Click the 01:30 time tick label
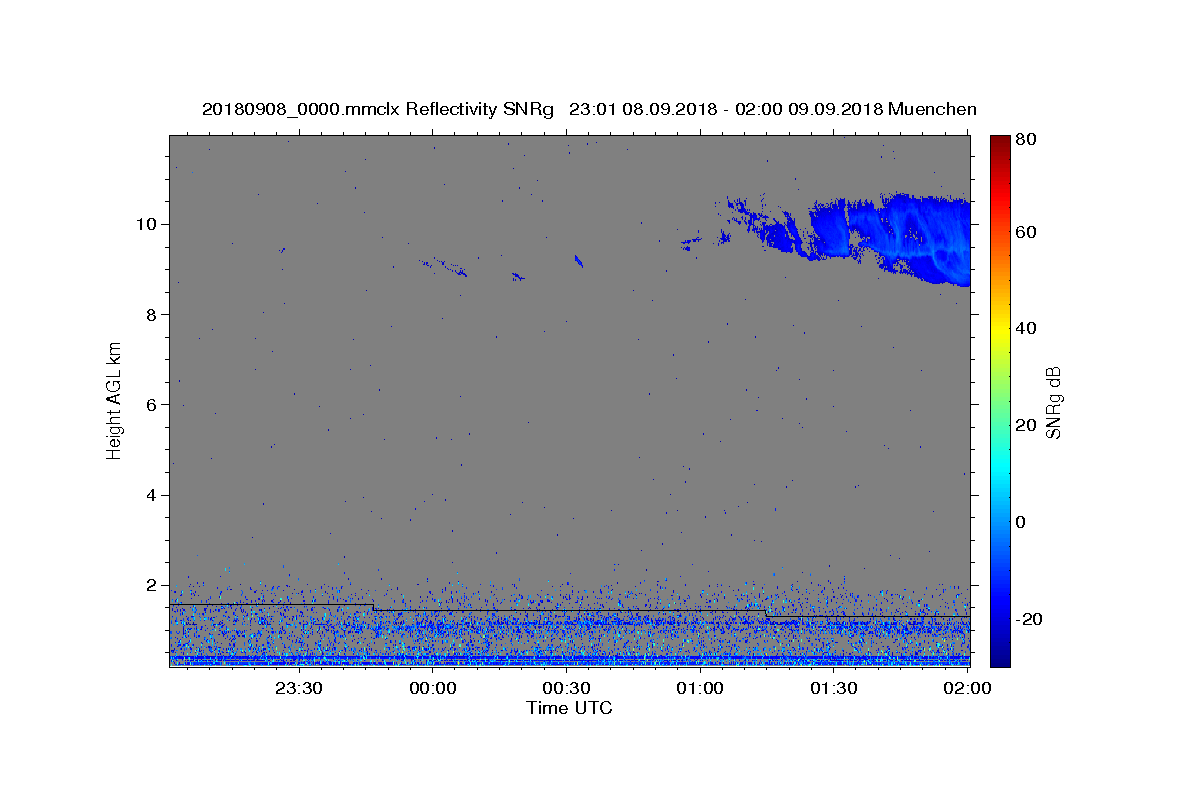Screen dimensions: 1200x800 pyautogui.click(x=834, y=688)
